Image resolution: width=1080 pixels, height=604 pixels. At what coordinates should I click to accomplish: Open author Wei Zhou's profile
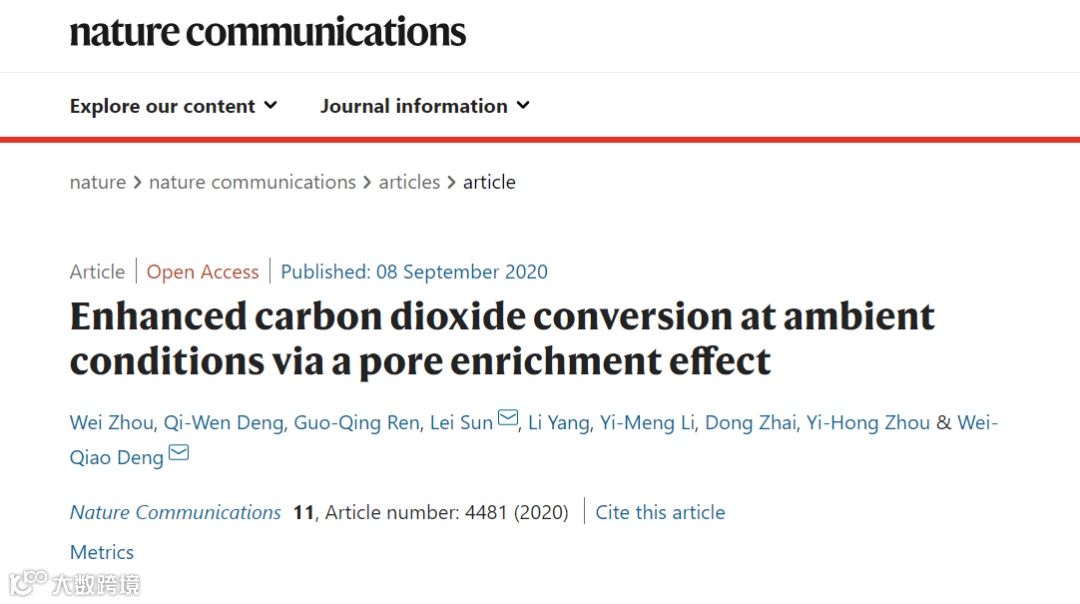point(109,423)
